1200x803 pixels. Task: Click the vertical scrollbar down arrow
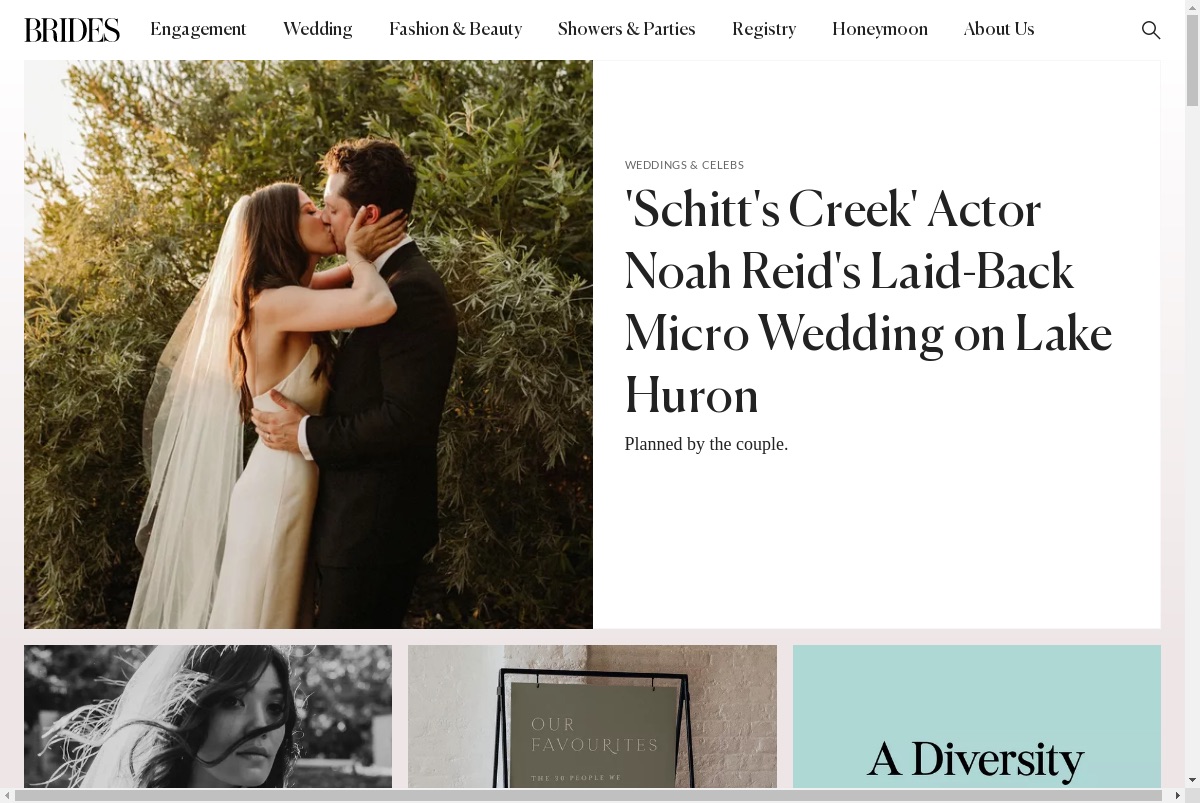(1192, 781)
